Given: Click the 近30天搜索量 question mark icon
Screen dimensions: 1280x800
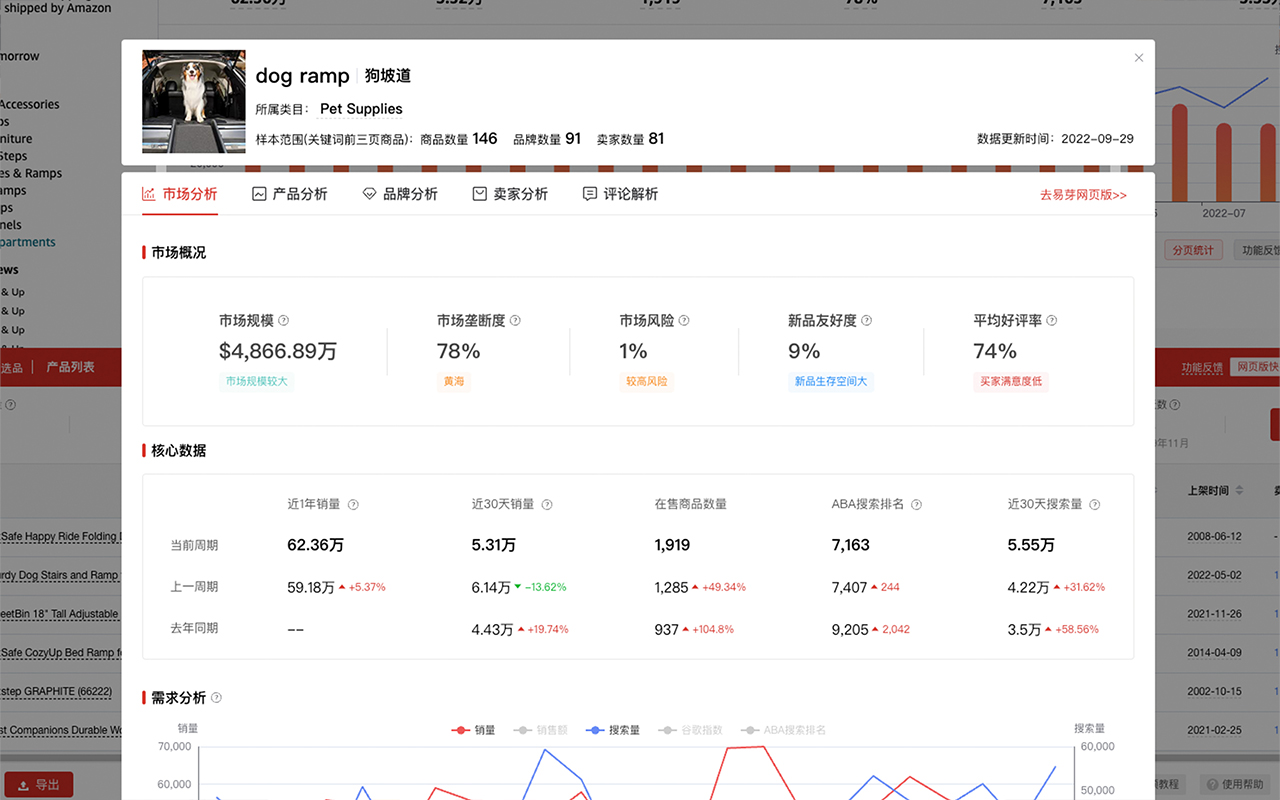Looking at the screenshot, I should click(x=1095, y=504).
